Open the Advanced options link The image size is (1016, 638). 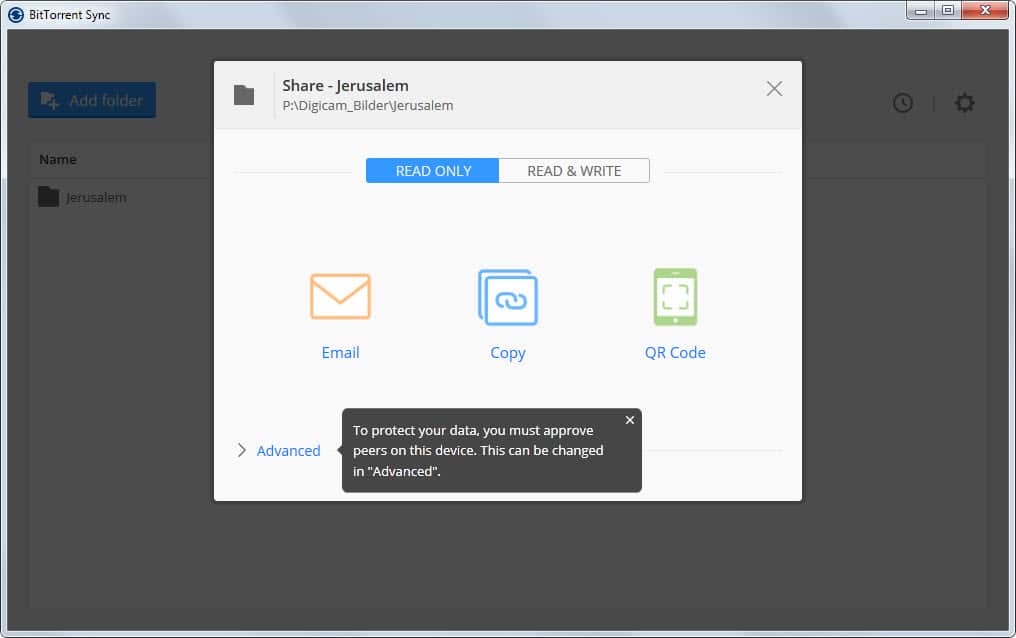click(288, 451)
